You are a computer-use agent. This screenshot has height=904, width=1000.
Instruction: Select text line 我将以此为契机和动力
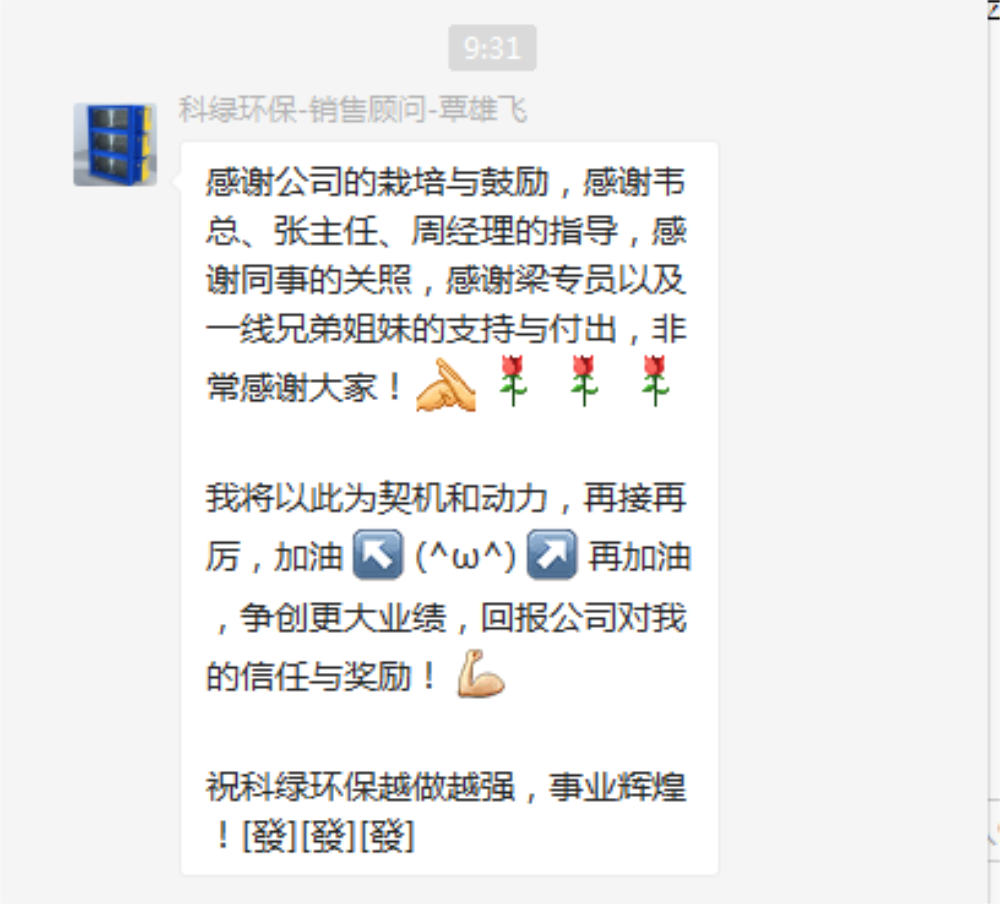pos(377,498)
